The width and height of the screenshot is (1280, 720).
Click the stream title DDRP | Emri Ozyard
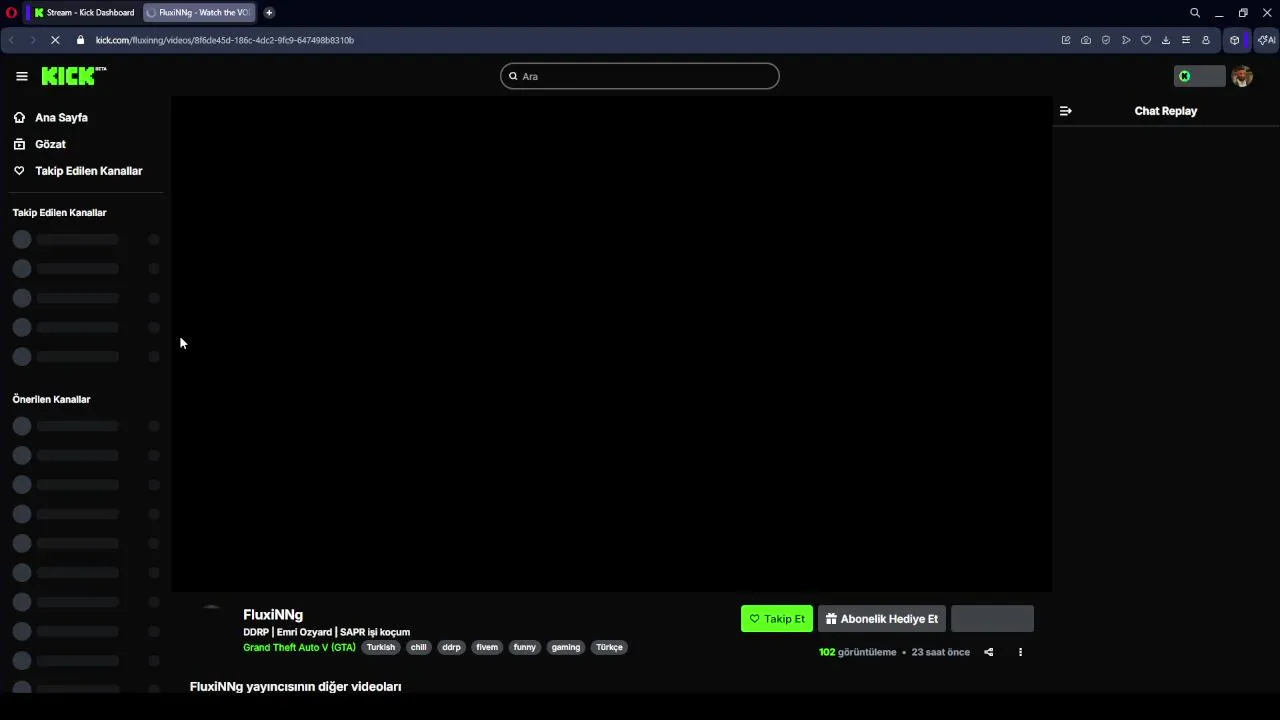click(x=327, y=632)
